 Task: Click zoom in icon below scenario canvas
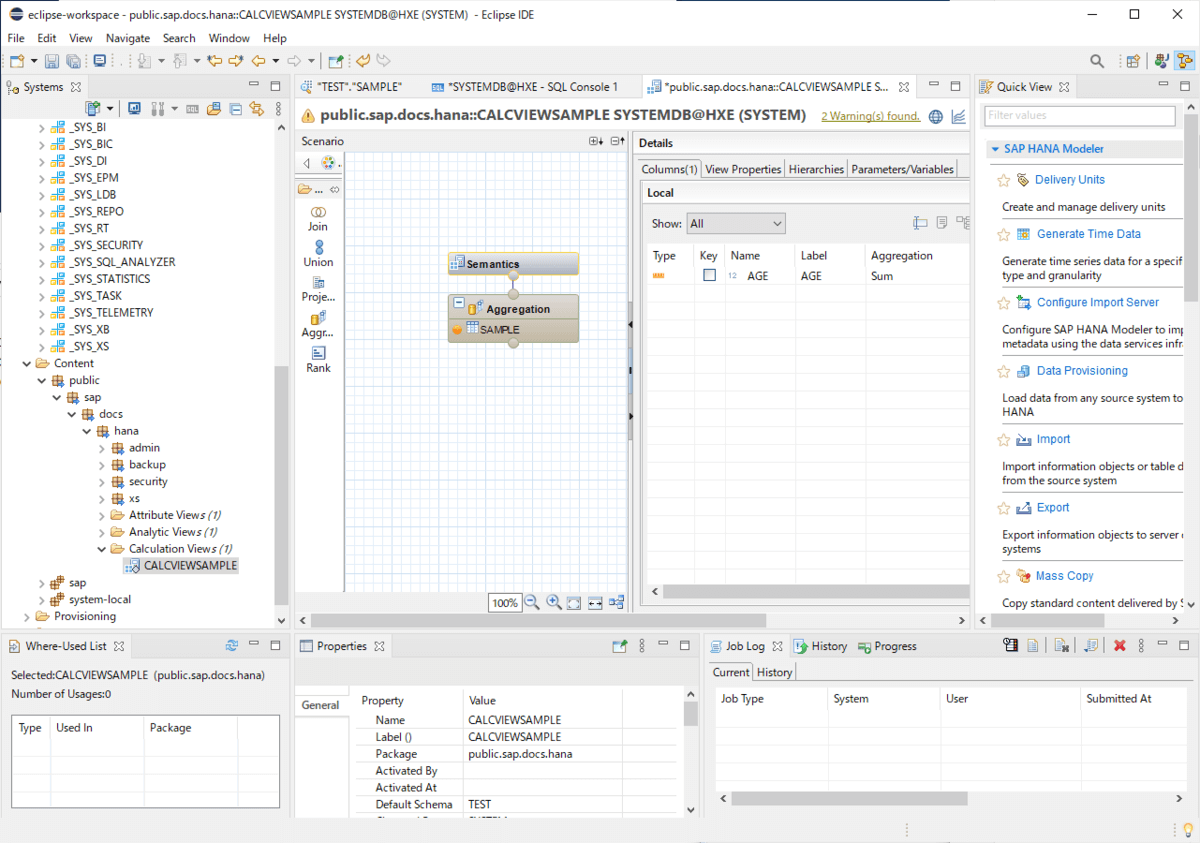[553, 603]
